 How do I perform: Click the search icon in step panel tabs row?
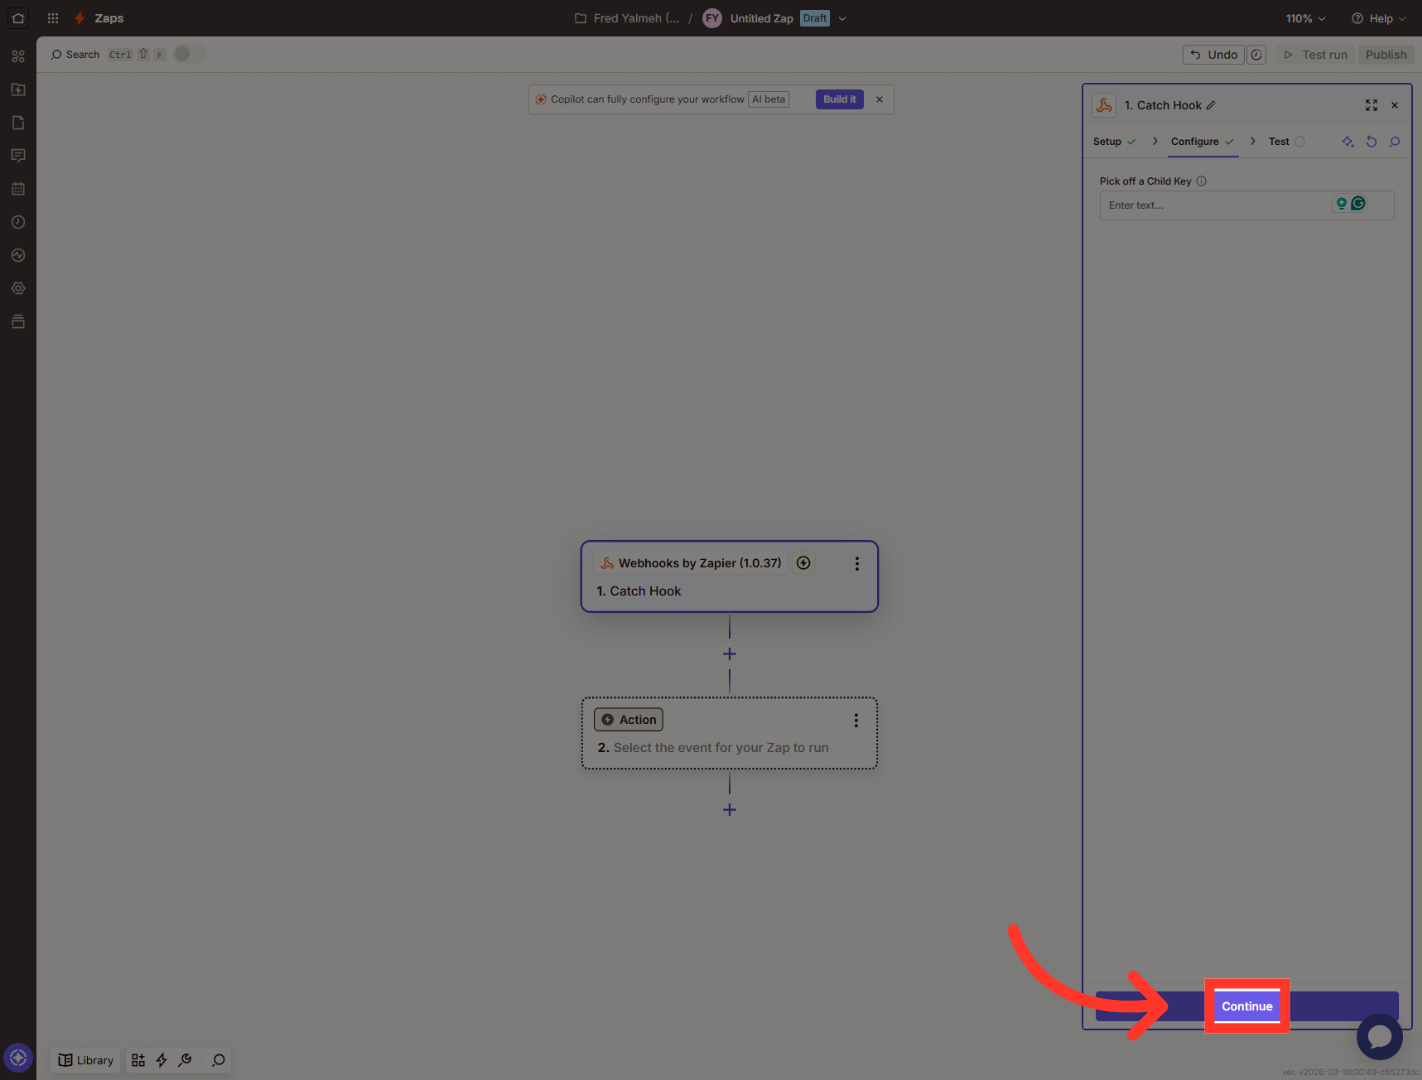coord(1395,142)
